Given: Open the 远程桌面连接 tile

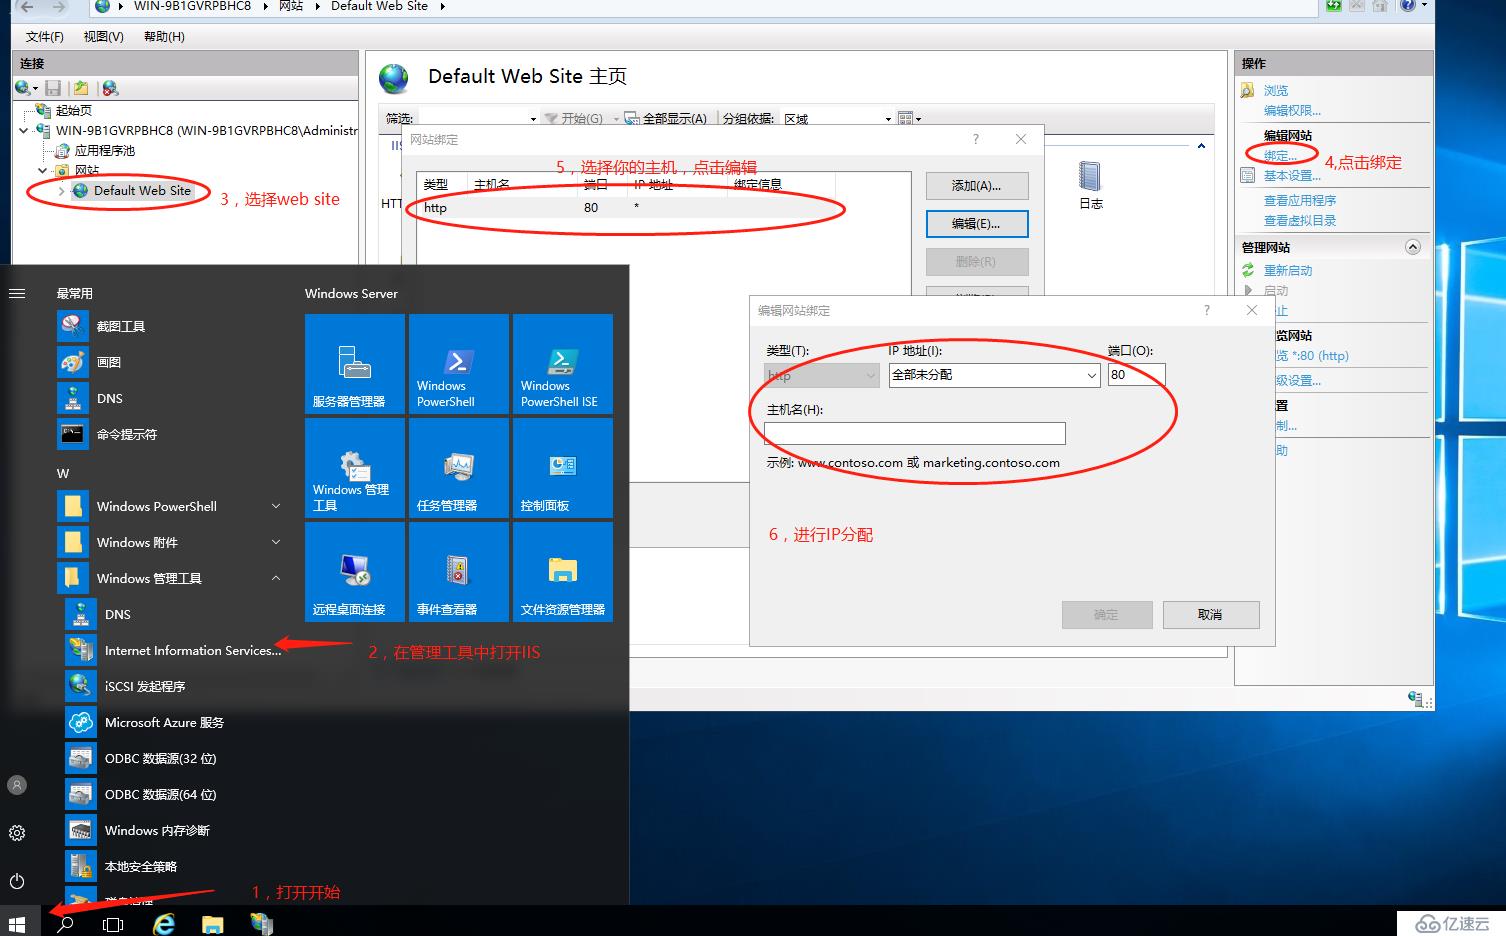Looking at the screenshot, I should (355, 572).
